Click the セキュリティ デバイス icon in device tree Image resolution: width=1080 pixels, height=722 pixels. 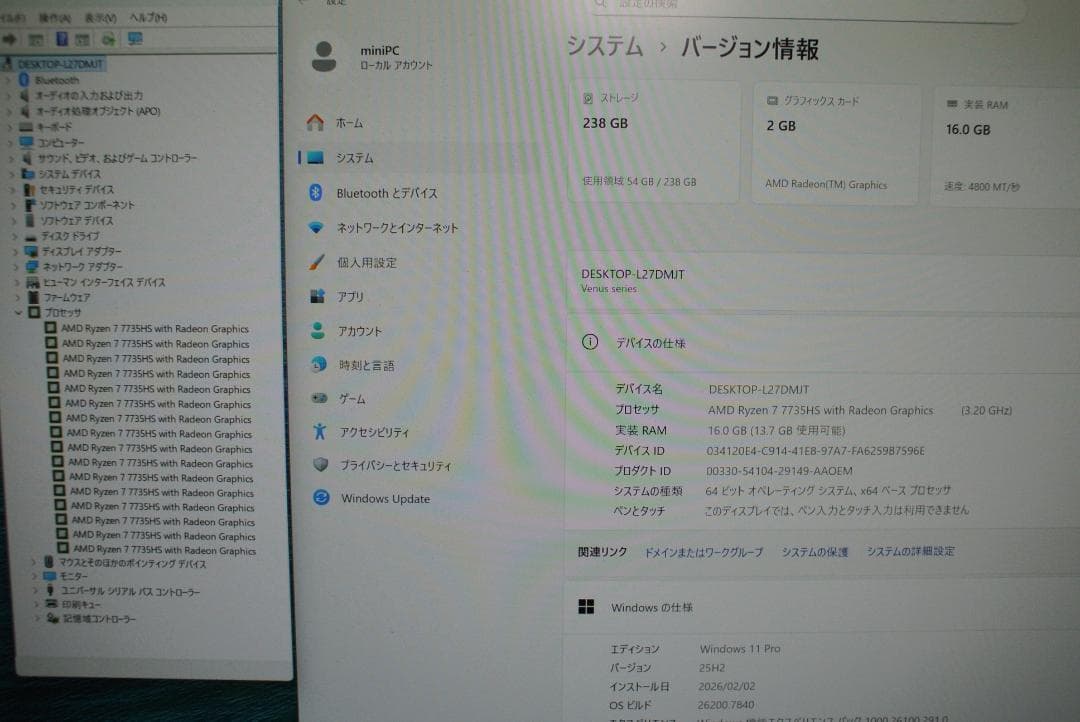tap(29, 189)
